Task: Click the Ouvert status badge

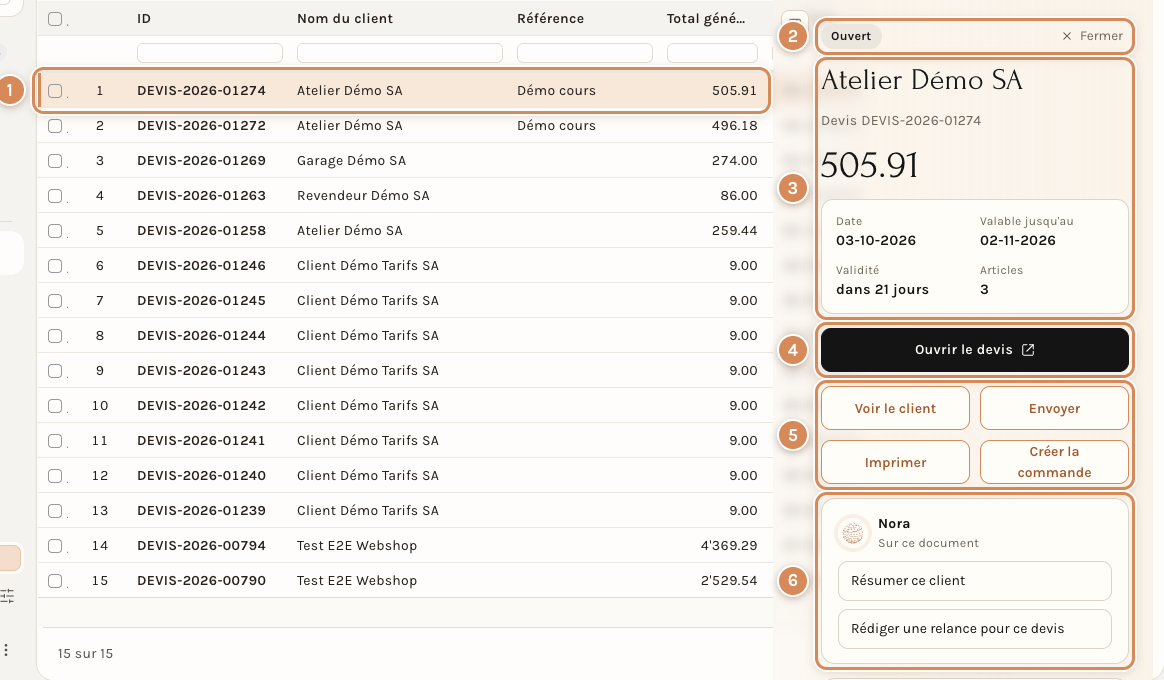Action: point(851,36)
